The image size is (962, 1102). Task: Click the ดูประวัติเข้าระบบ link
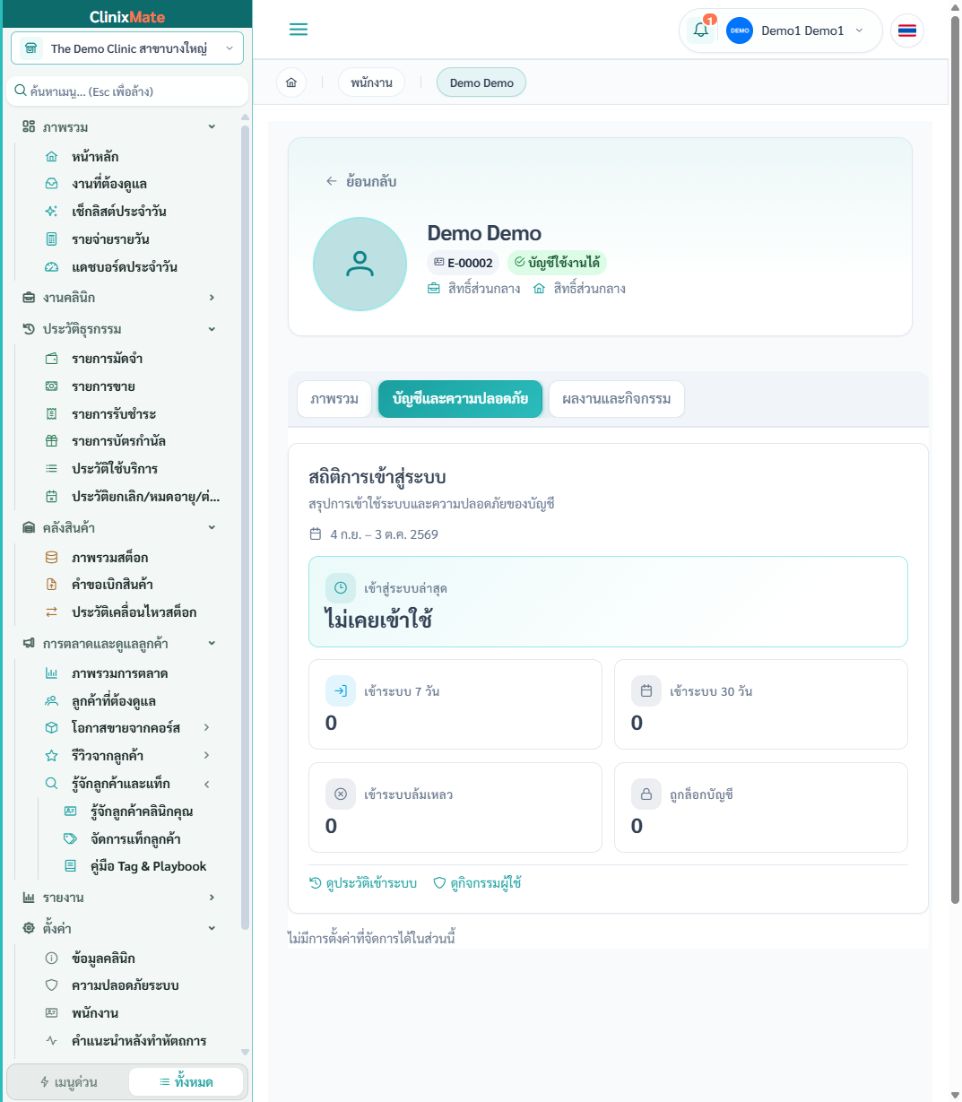tap(363, 883)
